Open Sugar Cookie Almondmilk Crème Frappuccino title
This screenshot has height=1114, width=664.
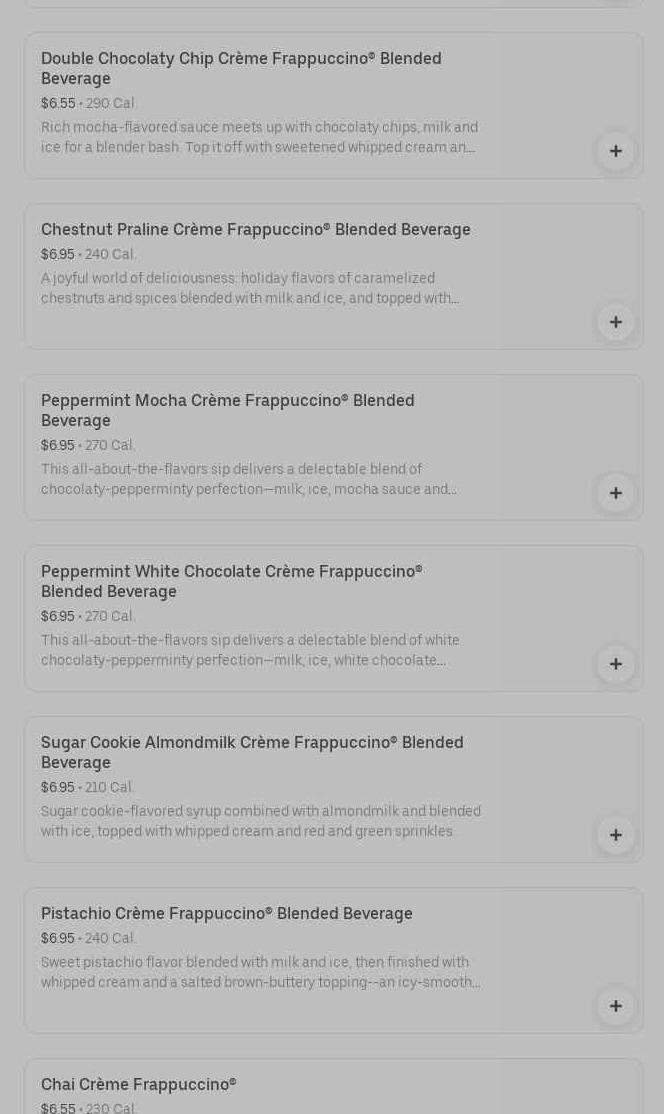pos(252,752)
